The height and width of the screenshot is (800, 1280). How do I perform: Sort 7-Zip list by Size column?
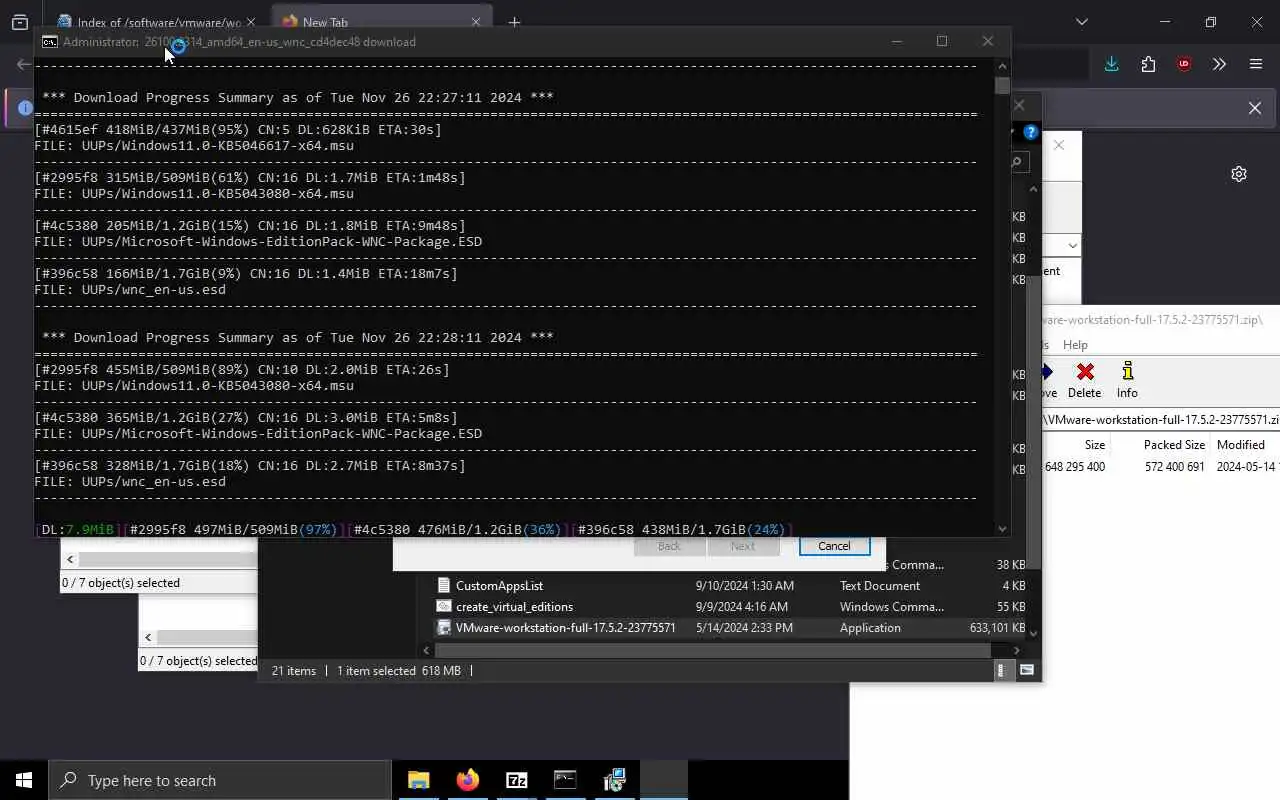coord(1095,445)
